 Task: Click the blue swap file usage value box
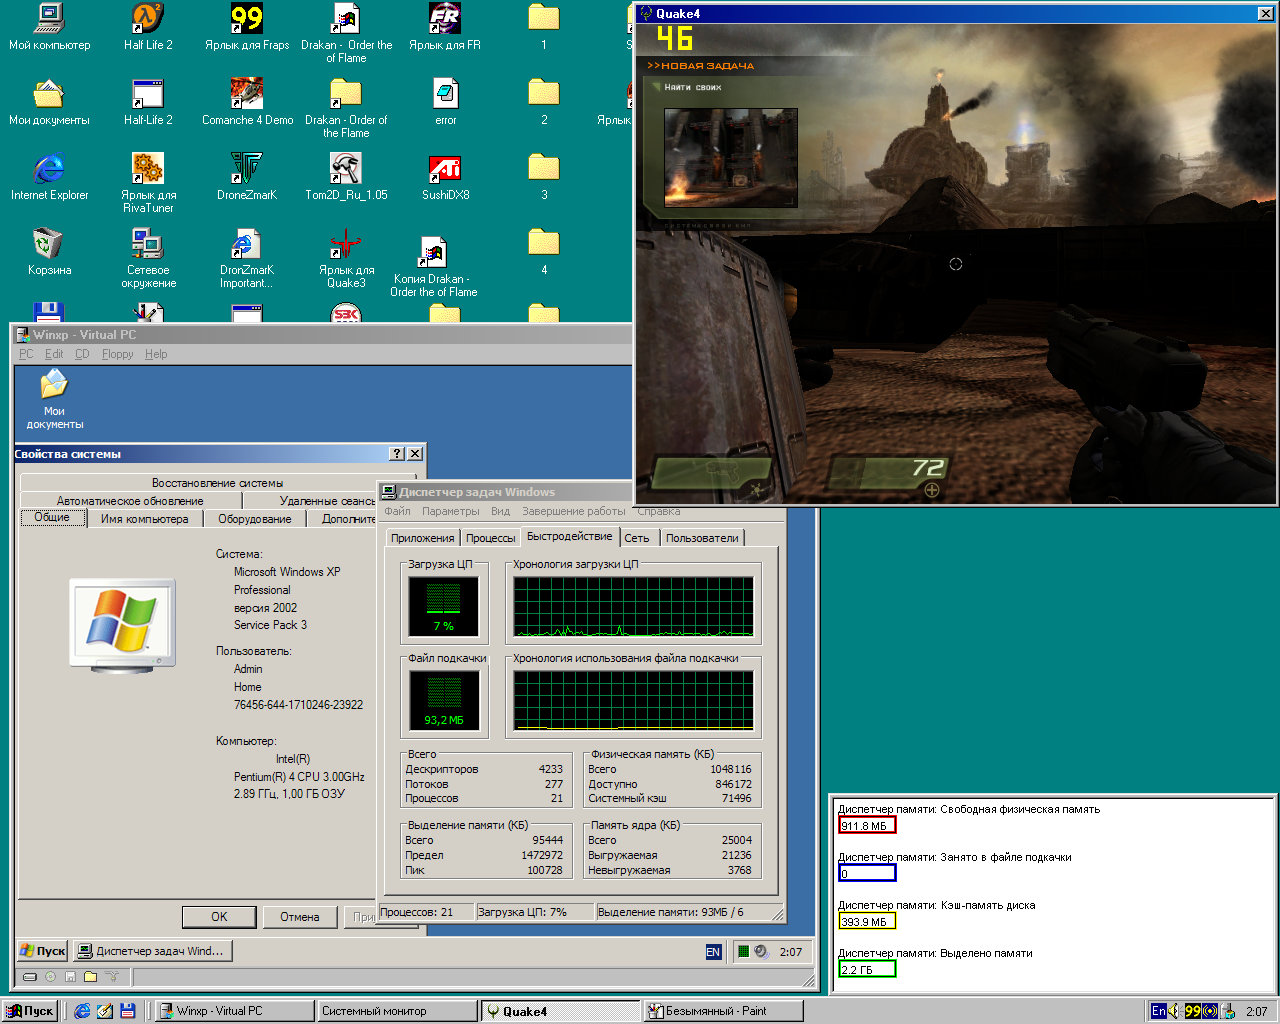(x=867, y=873)
